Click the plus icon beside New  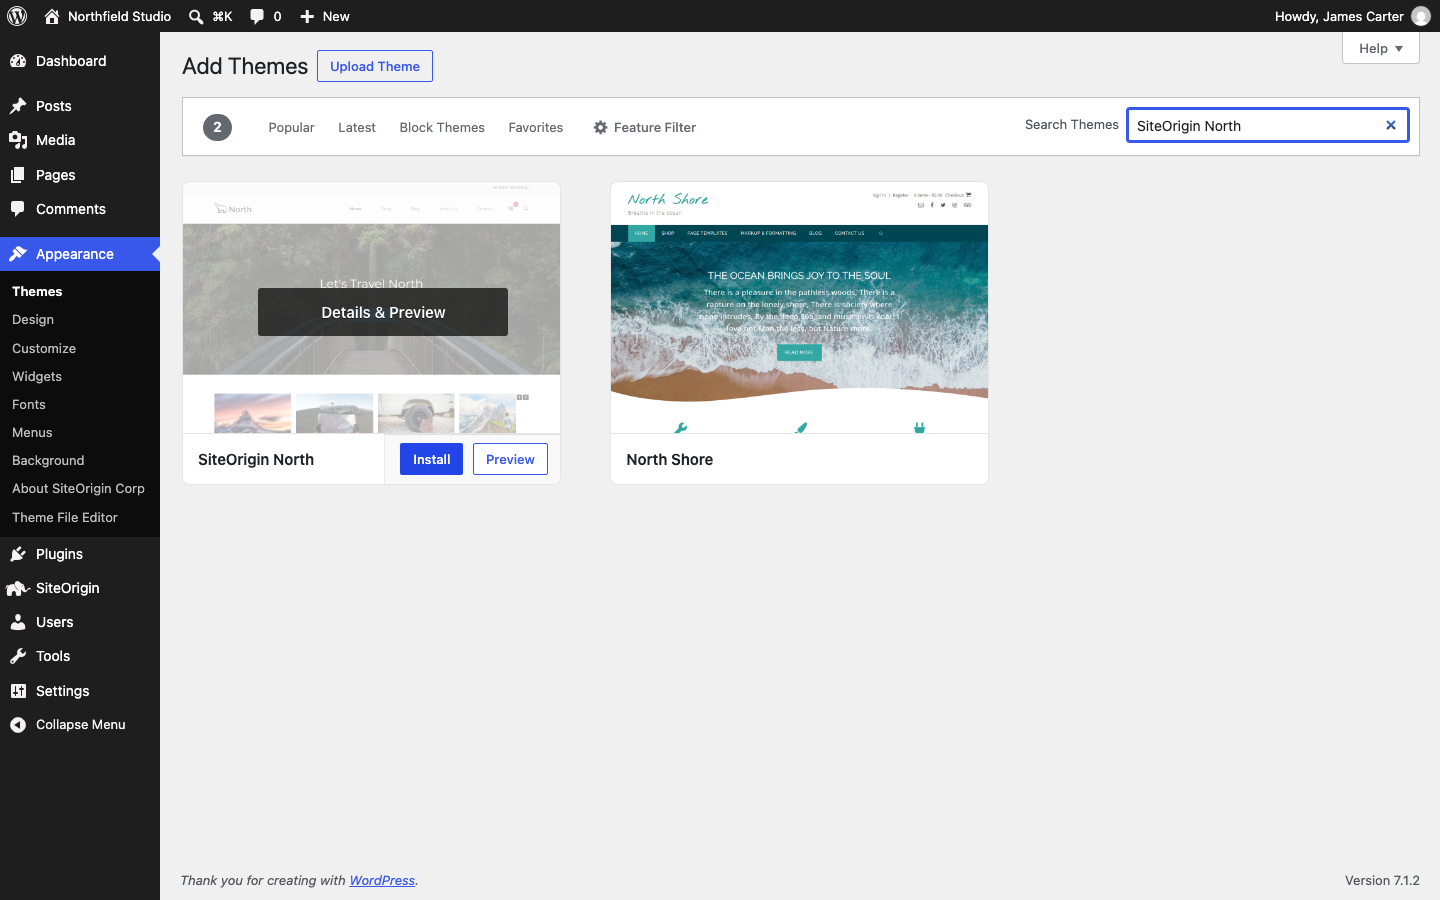click(x=307, y=16)
